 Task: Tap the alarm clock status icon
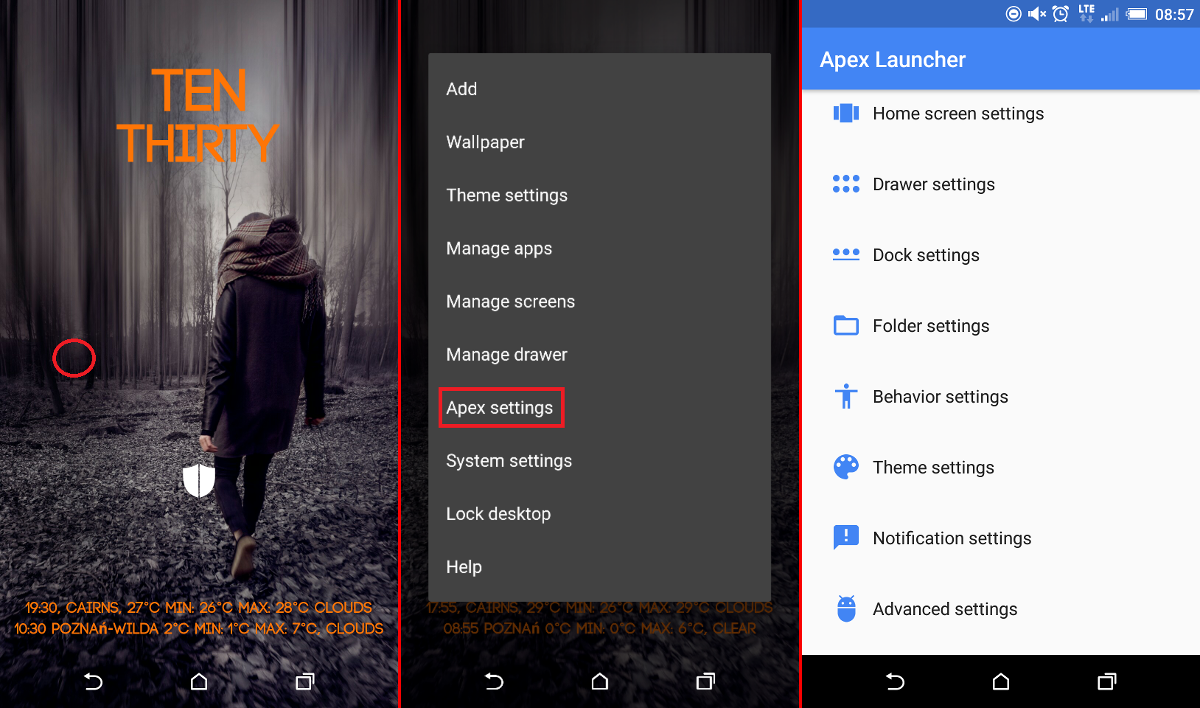click(1061, 14)
